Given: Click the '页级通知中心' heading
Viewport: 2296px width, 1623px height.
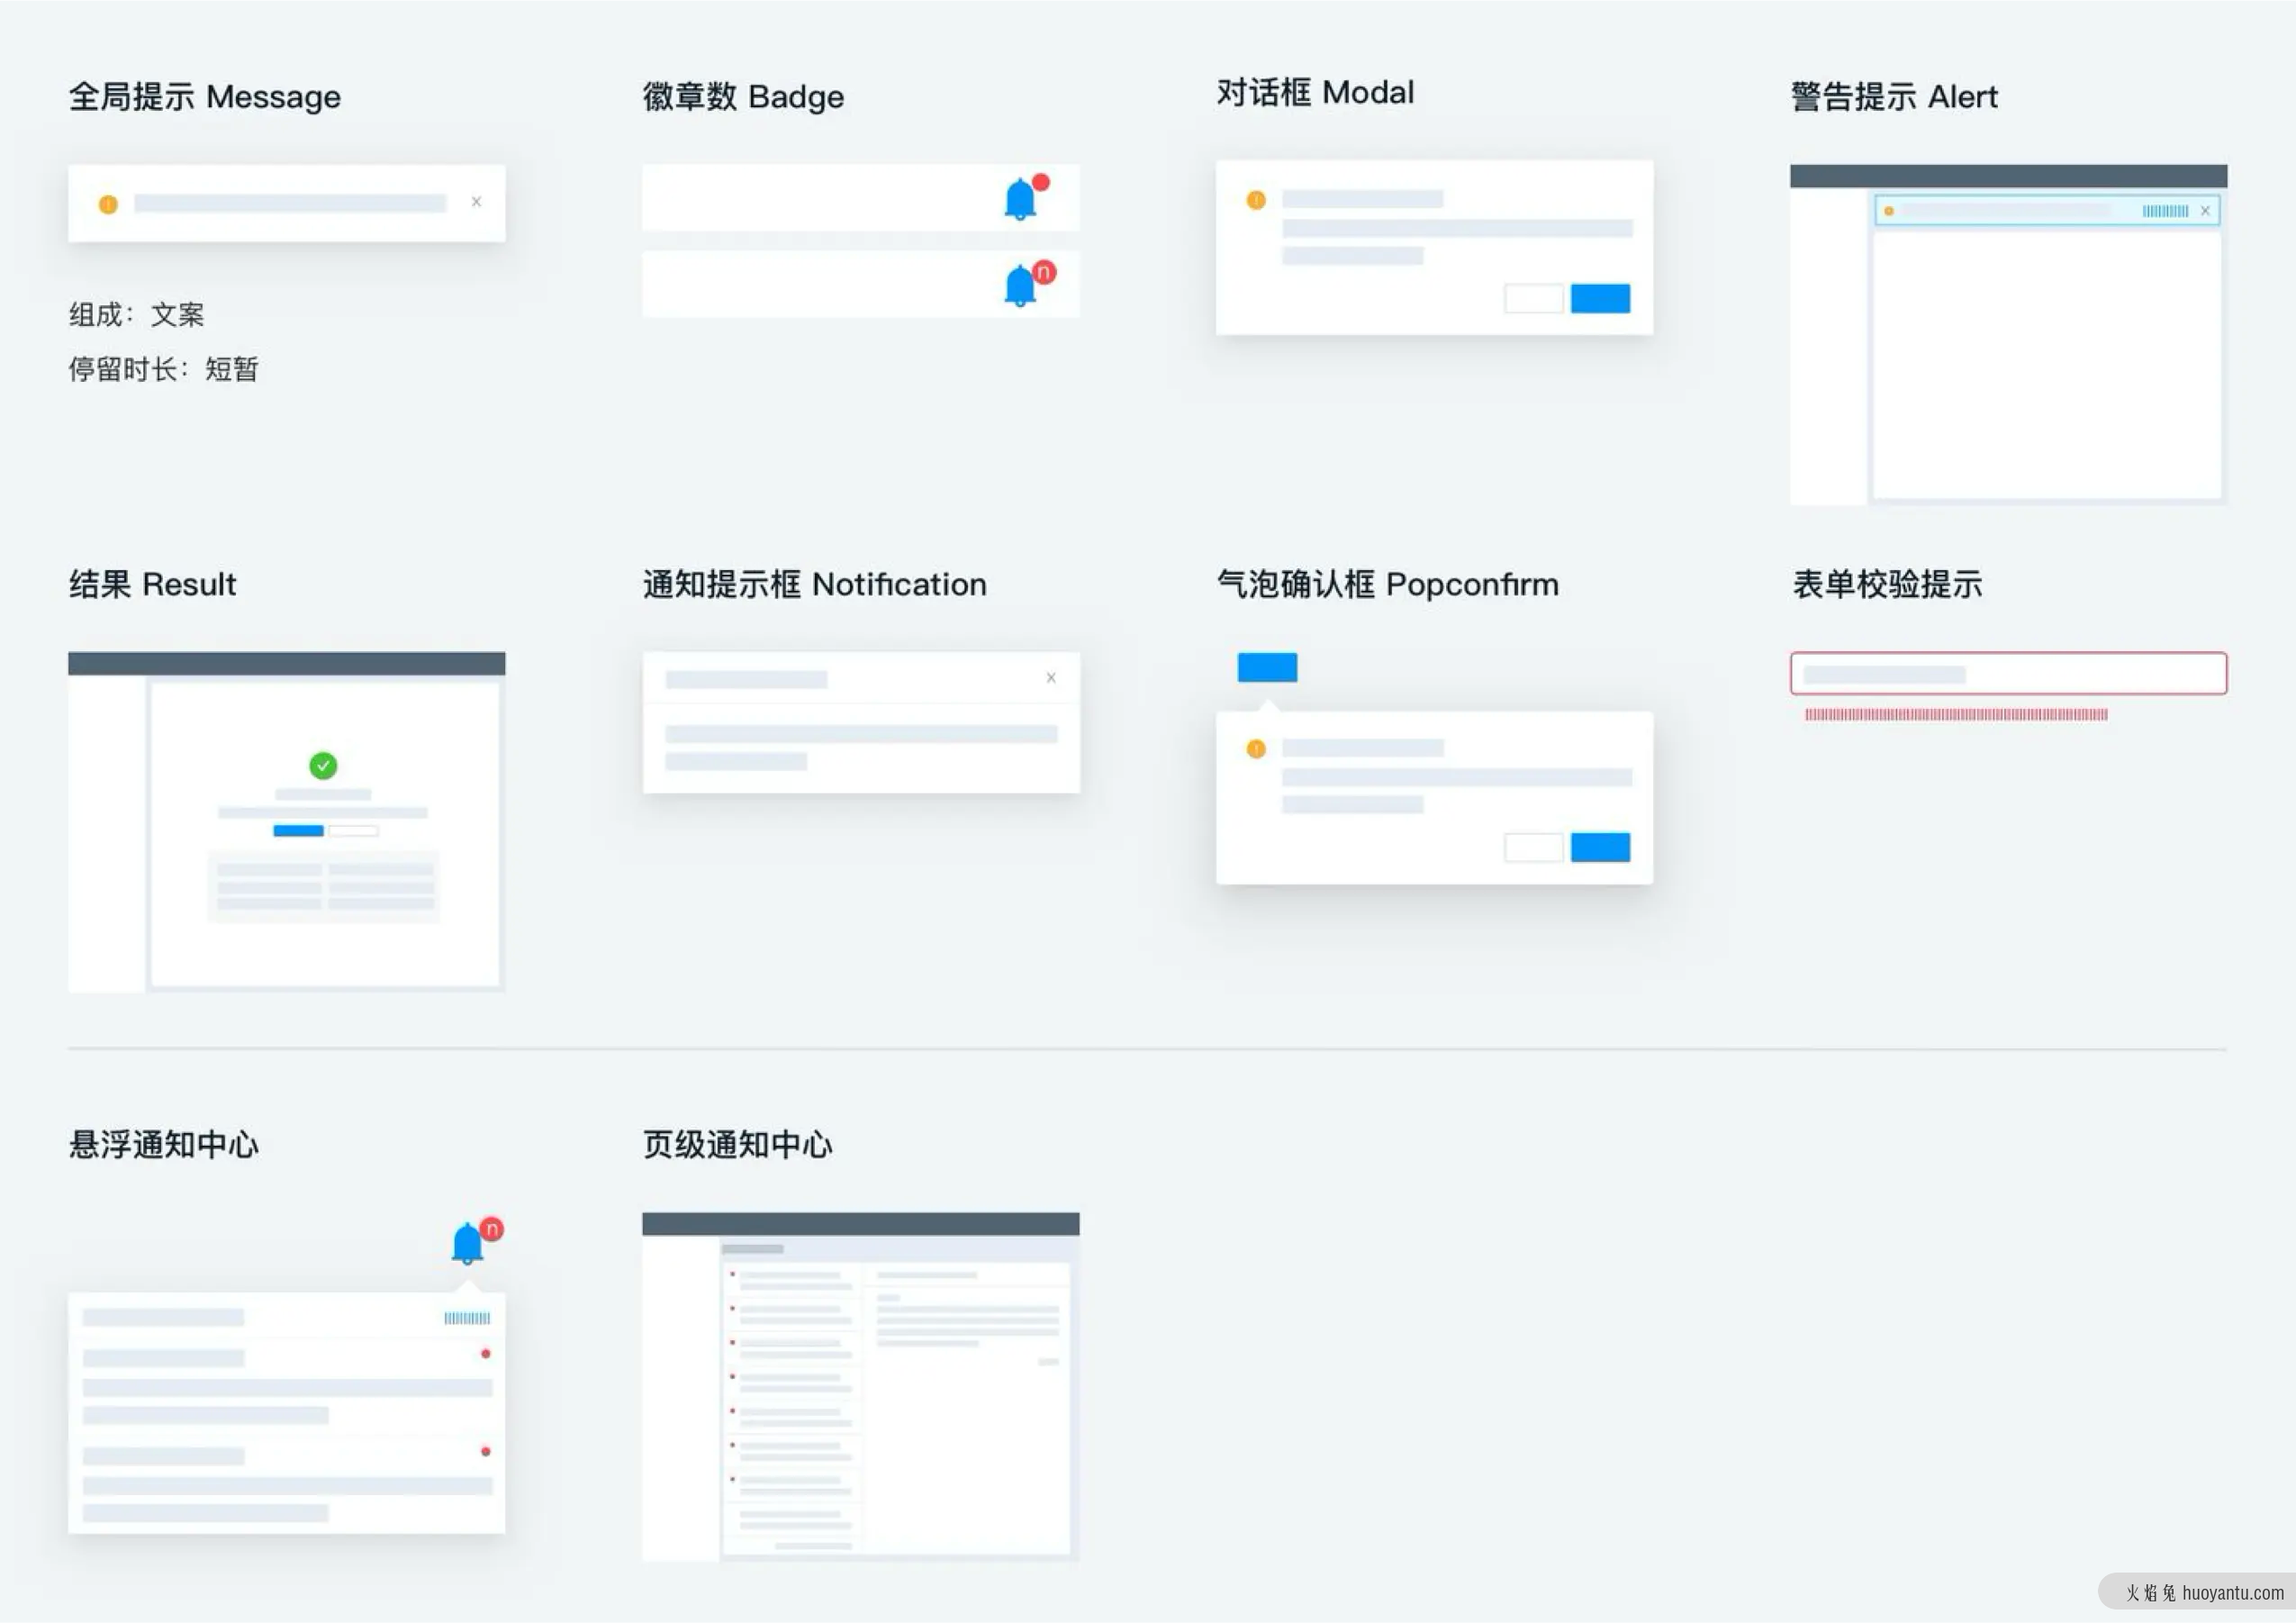Looking at the screenshot, I should click(x=738, y=1145).
